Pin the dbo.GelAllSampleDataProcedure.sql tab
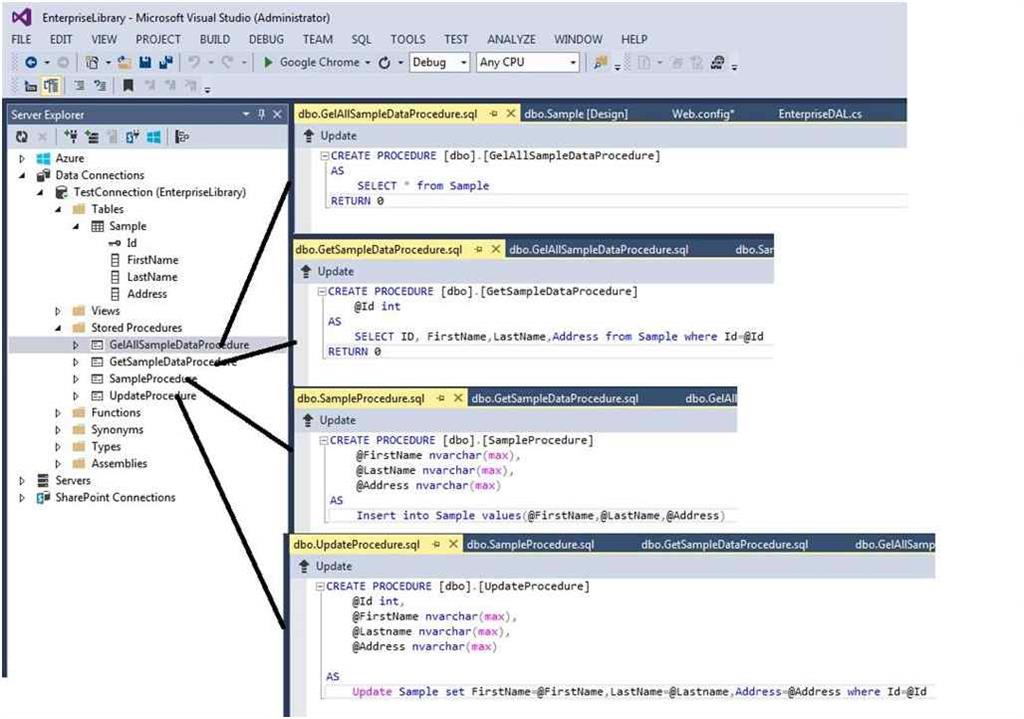Image resolution: width=1024 pixels, height=719 pixels. tap(494, 114)
